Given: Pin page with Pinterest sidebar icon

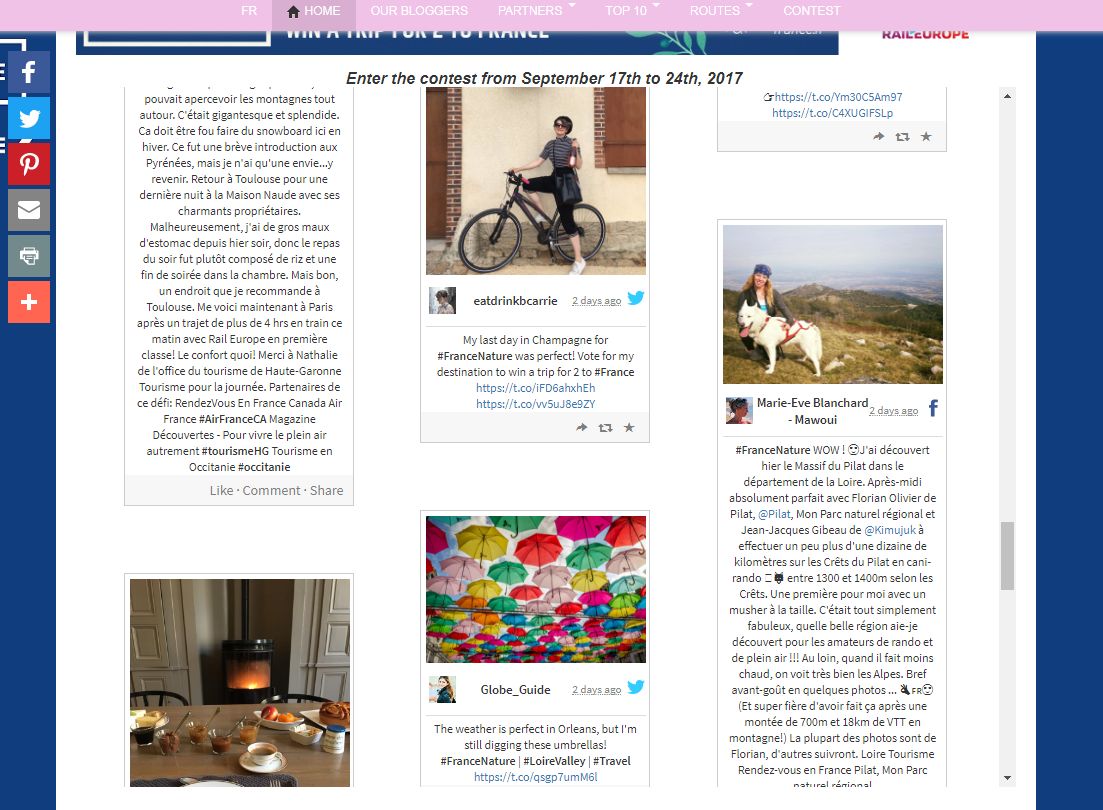Looking at the screenshot, I should [29, 164].
